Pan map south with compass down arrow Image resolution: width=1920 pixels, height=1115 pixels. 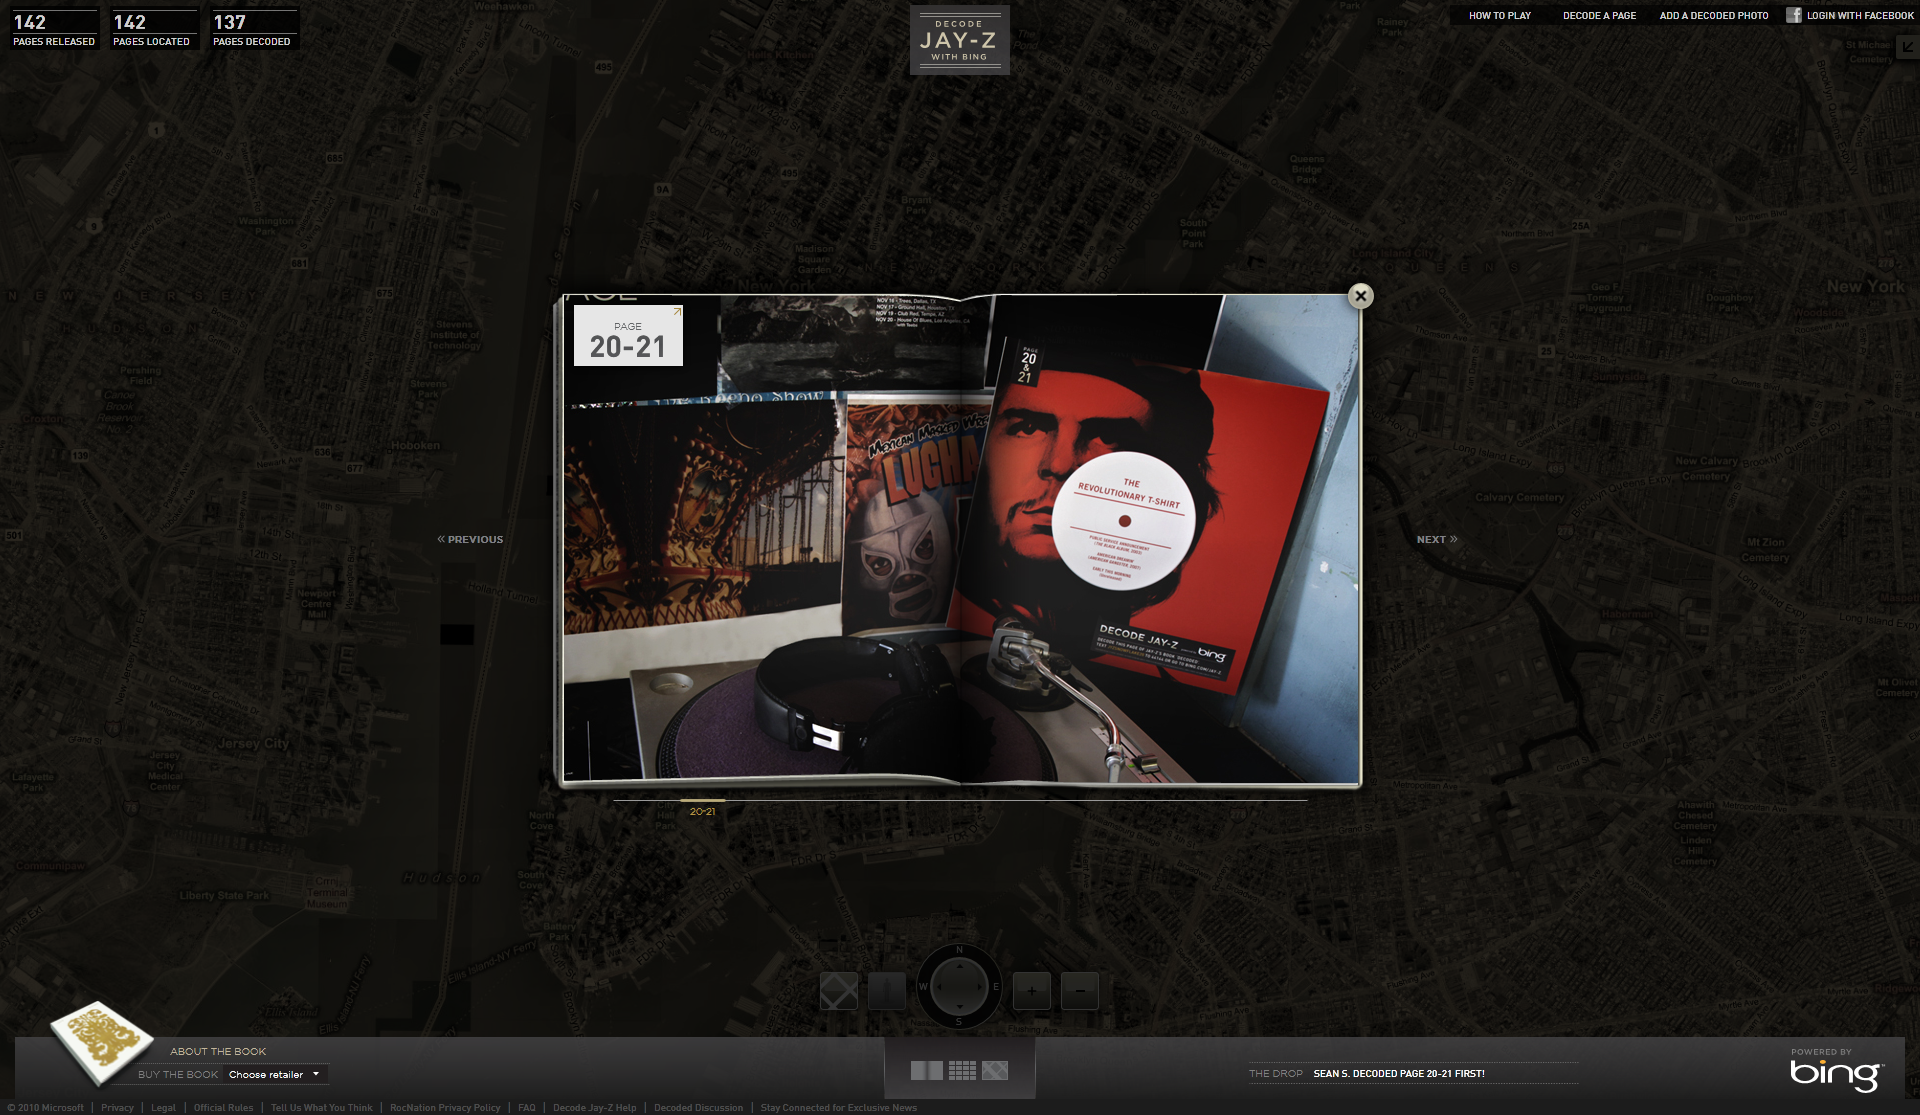coord(959,1007)
